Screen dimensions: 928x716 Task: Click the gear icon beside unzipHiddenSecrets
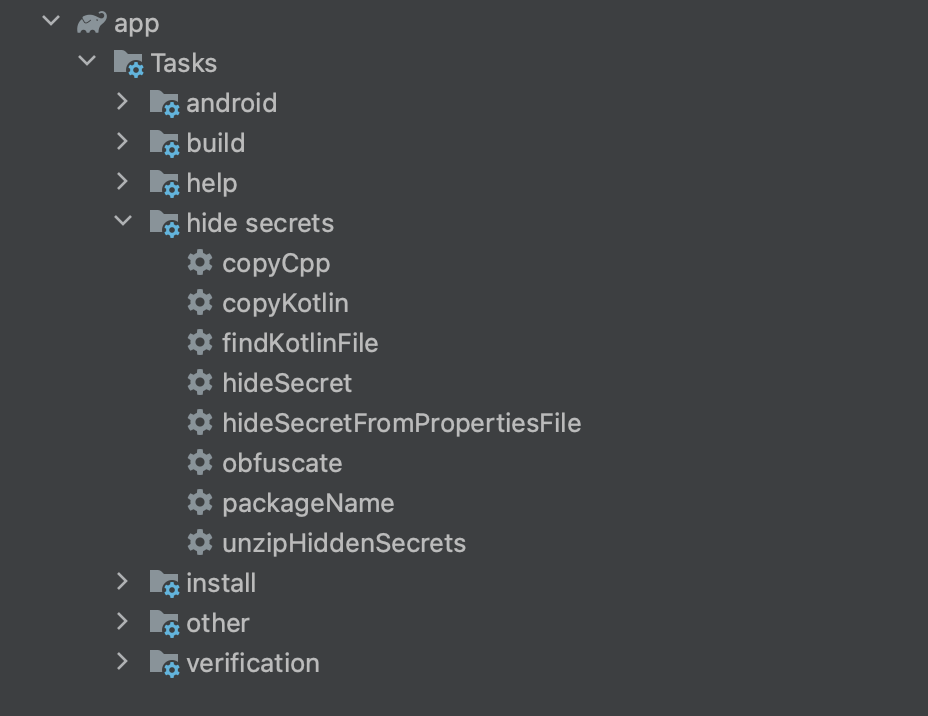[x=200, y=542]
